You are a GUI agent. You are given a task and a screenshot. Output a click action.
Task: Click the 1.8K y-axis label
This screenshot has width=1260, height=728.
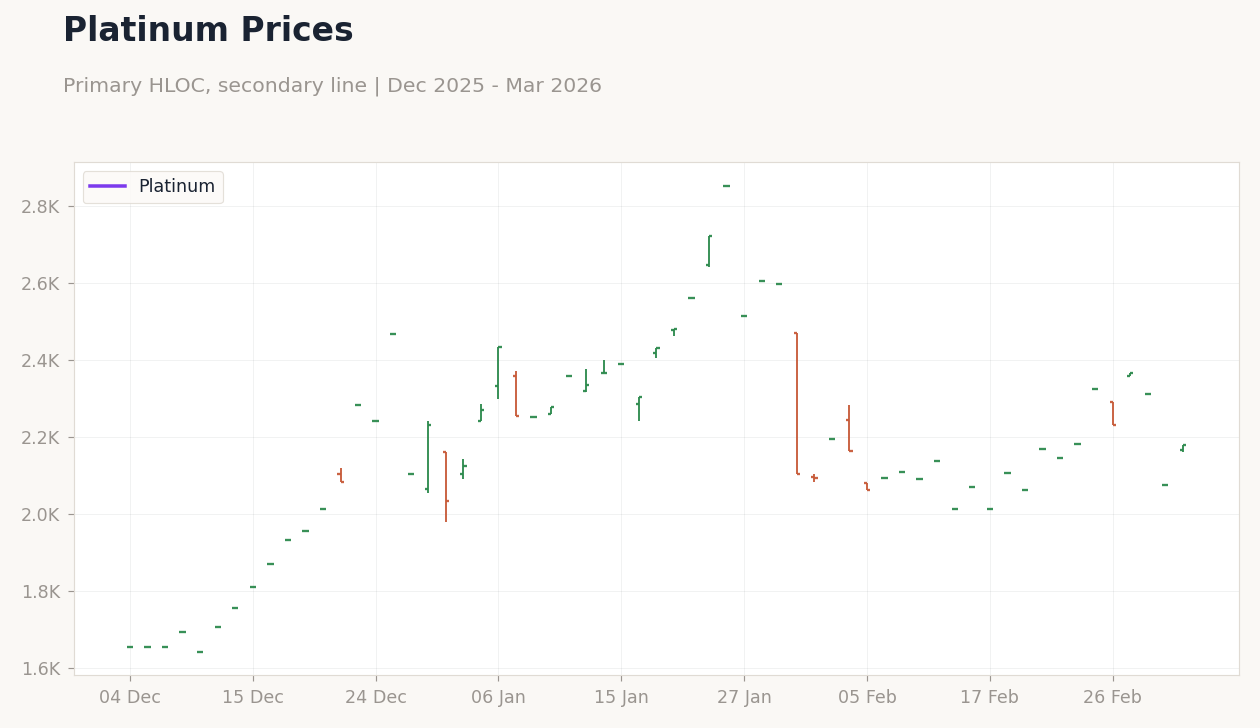[x=41, y=592]
